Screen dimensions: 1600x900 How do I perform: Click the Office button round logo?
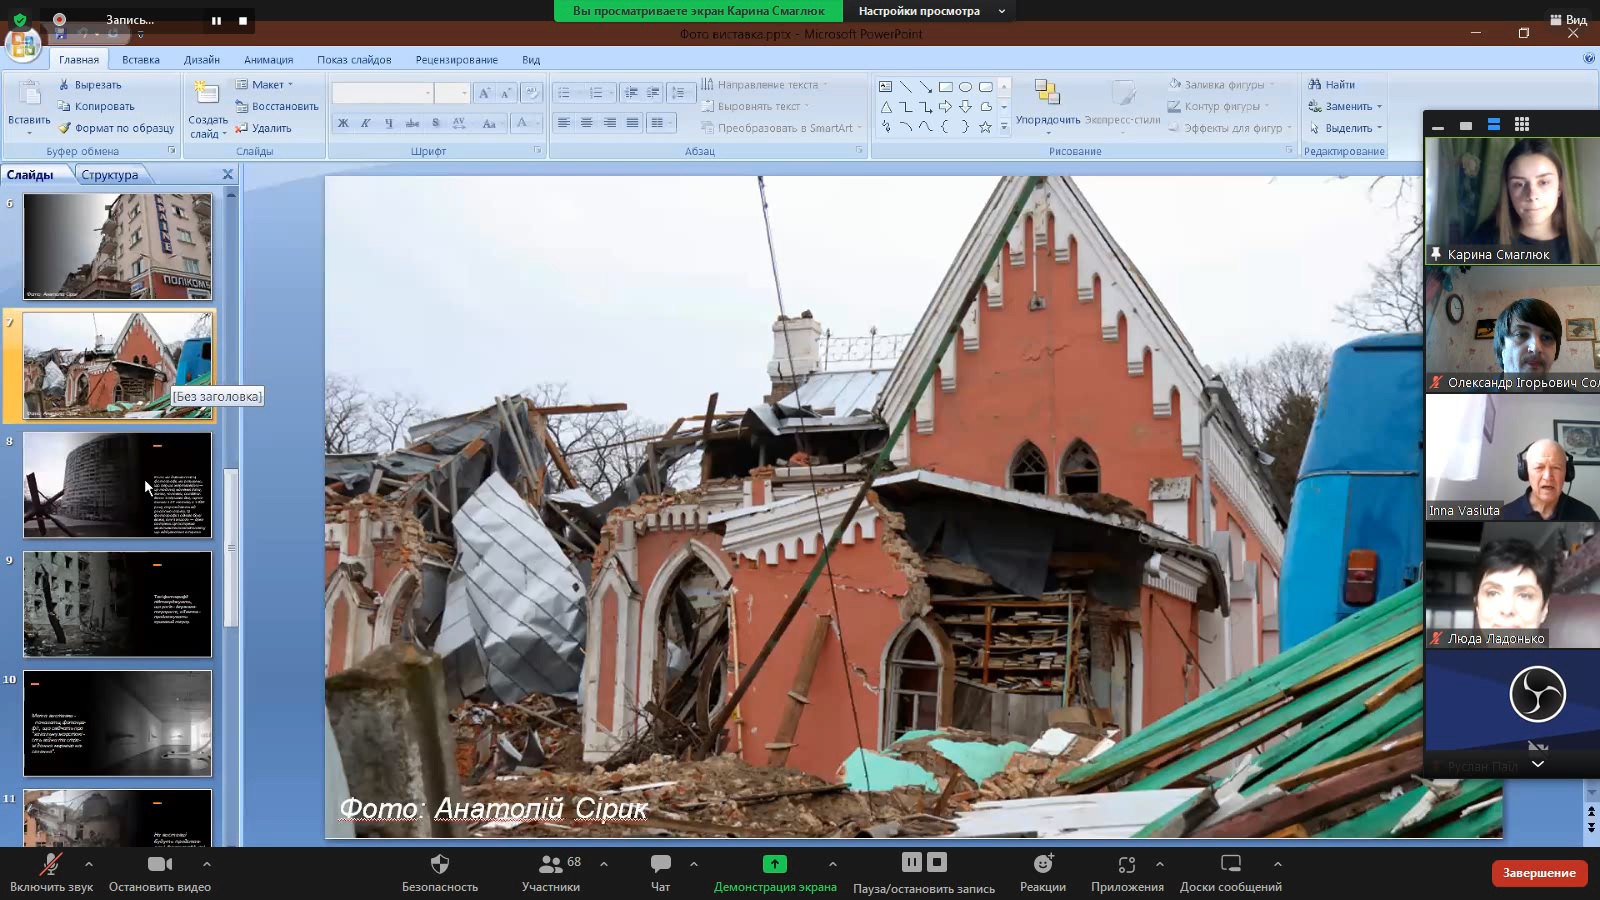click(22, 44)
